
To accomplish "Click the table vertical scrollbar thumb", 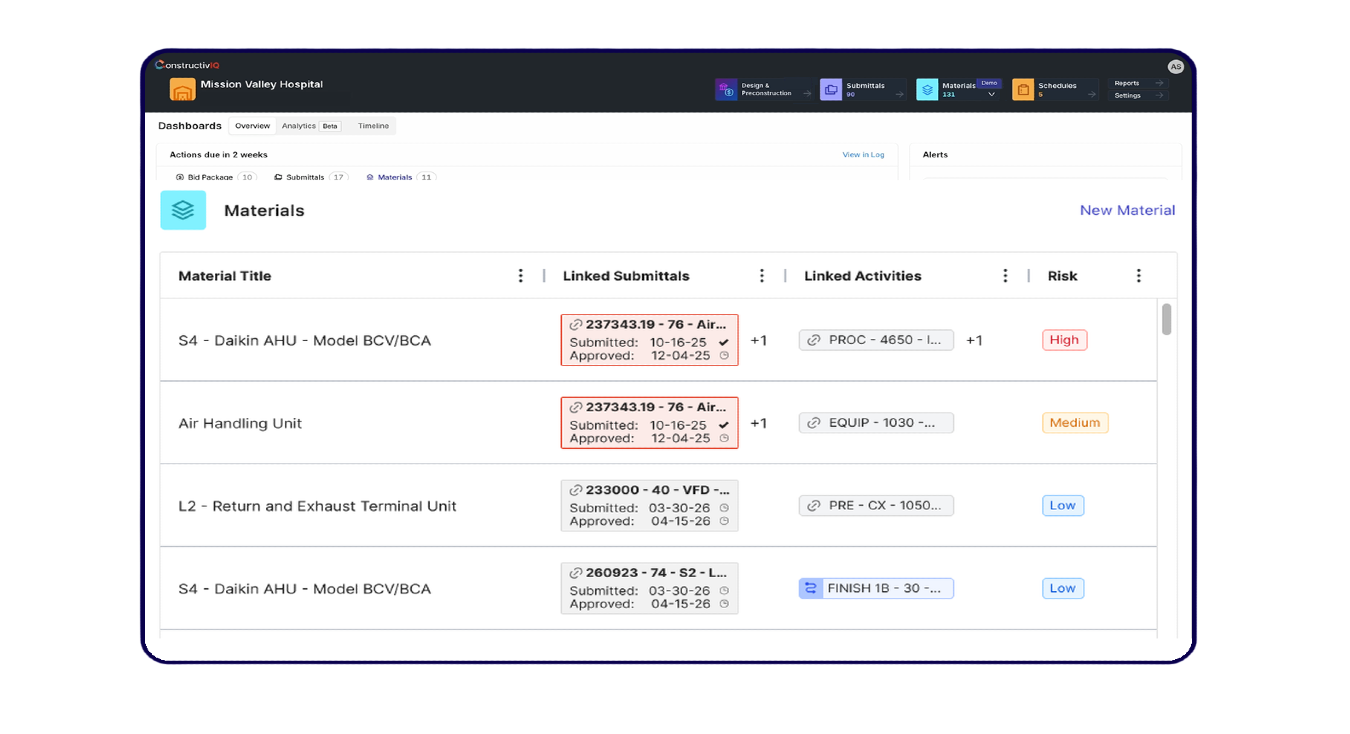I will tap(1166, 319).
